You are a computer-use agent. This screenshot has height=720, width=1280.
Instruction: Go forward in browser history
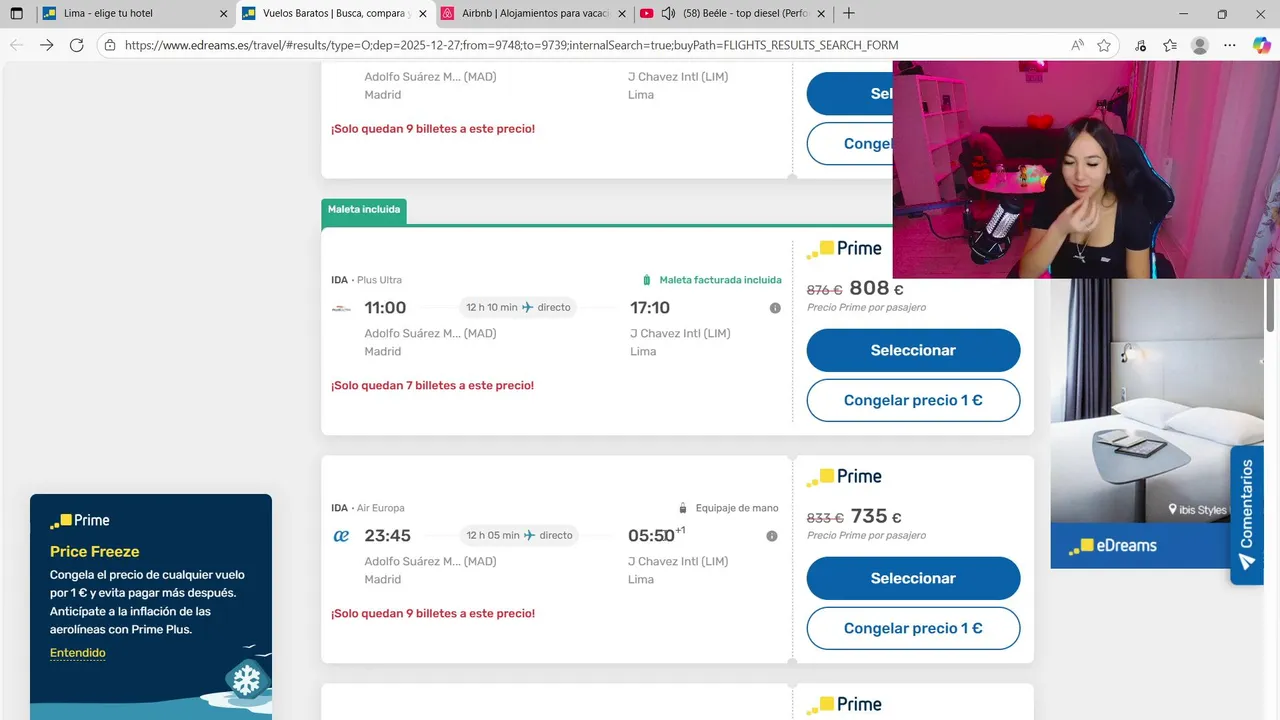point(46,45)
